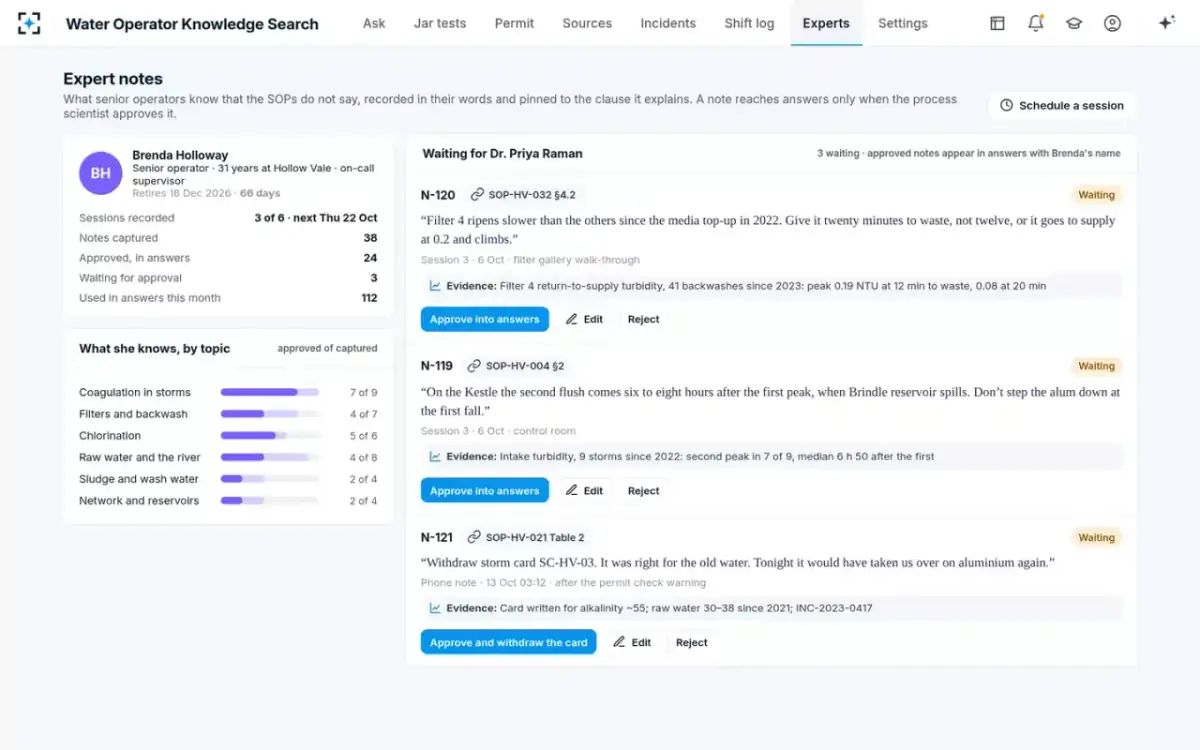Click the Raw water and the river bar
The width and height of the screenshot is (1200, 750).
(x=270, y=457)
